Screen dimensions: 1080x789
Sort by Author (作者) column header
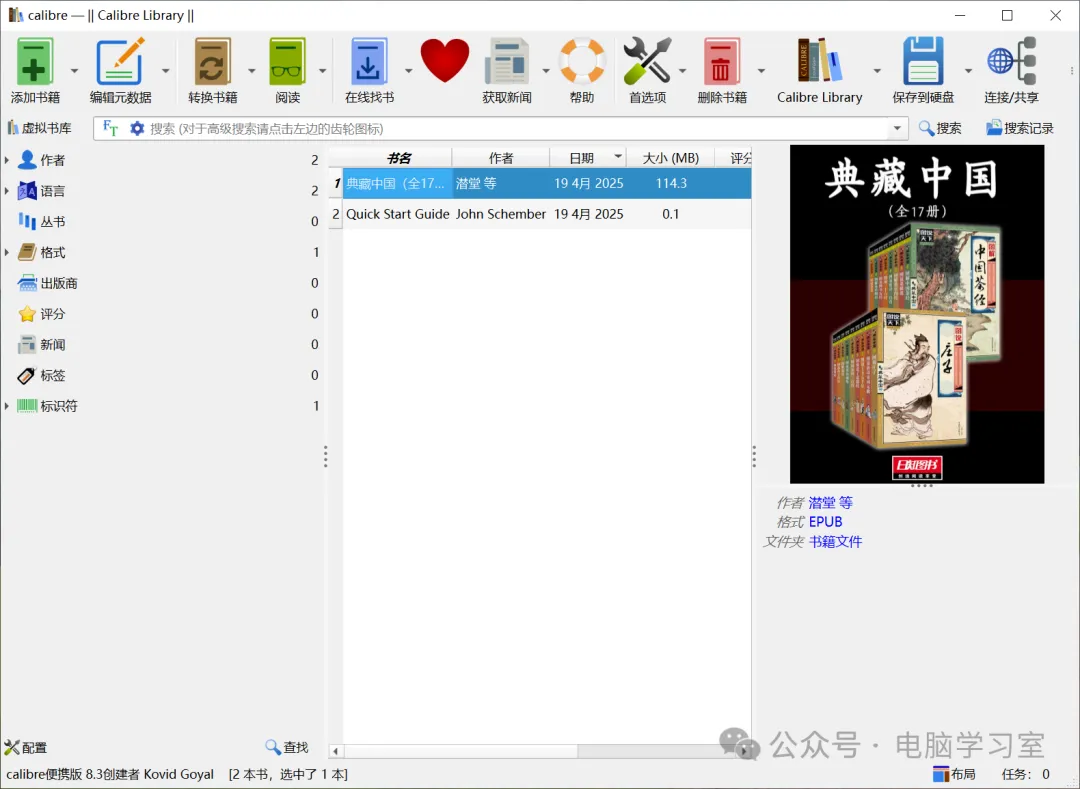[501, 158]
